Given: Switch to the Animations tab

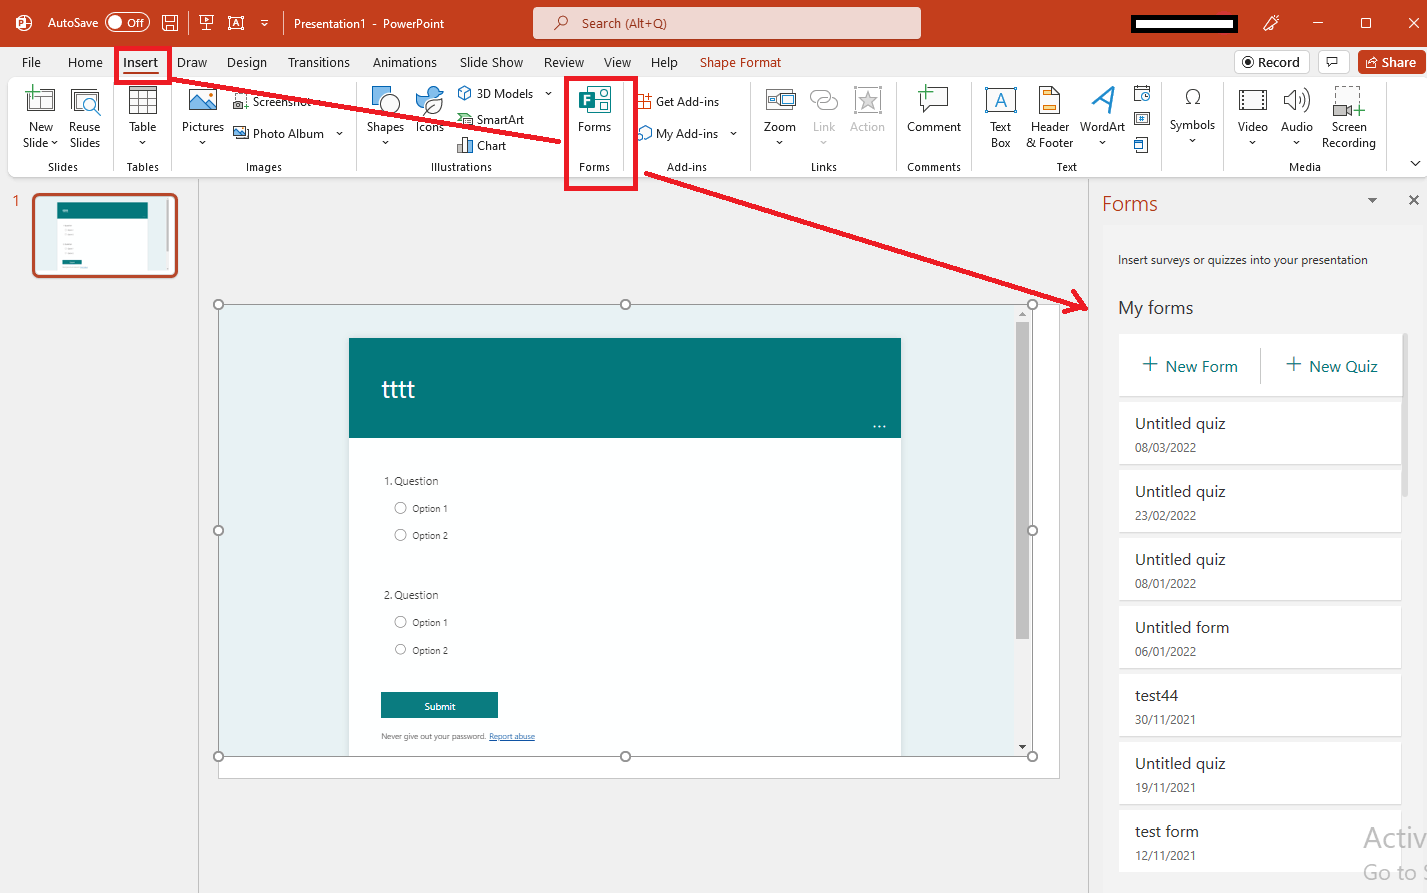Looking at the screenshot, I should [x=405, y=62].
